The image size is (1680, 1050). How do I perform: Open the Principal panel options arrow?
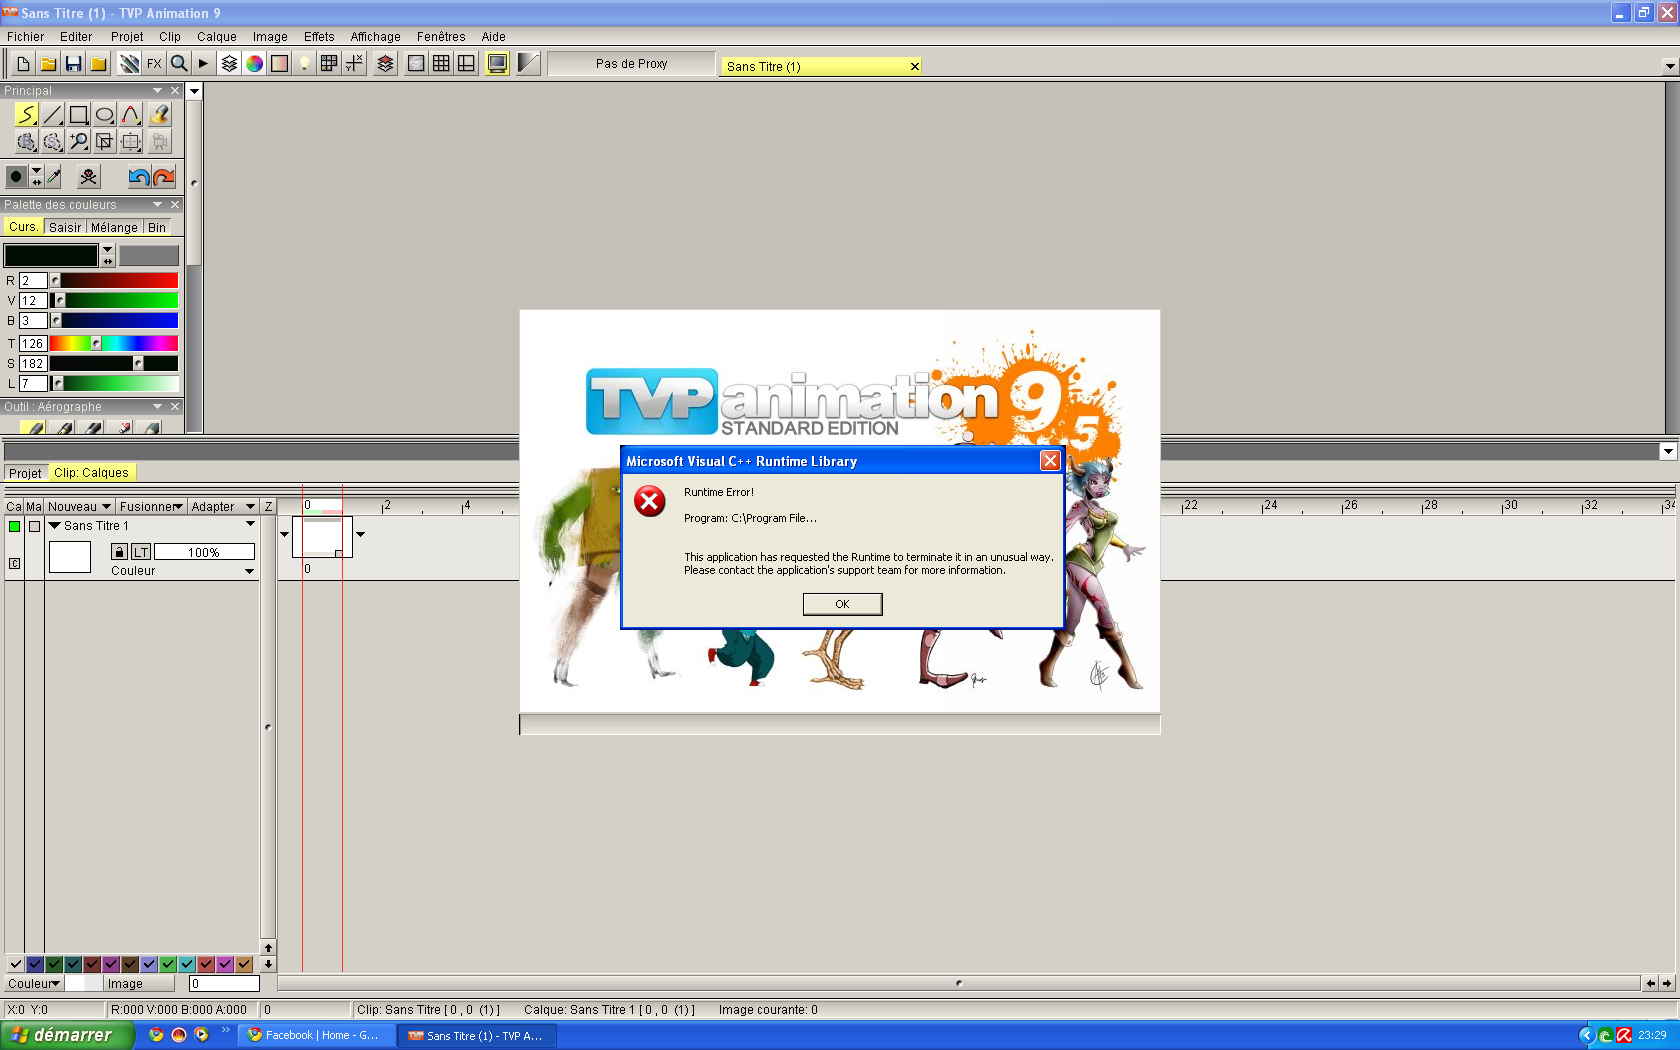[x=157, y=91]
